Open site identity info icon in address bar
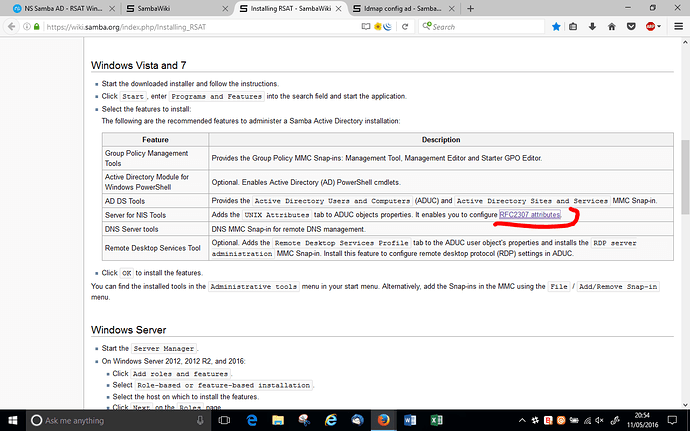This screenshot has height=431, width=690. 27,27
